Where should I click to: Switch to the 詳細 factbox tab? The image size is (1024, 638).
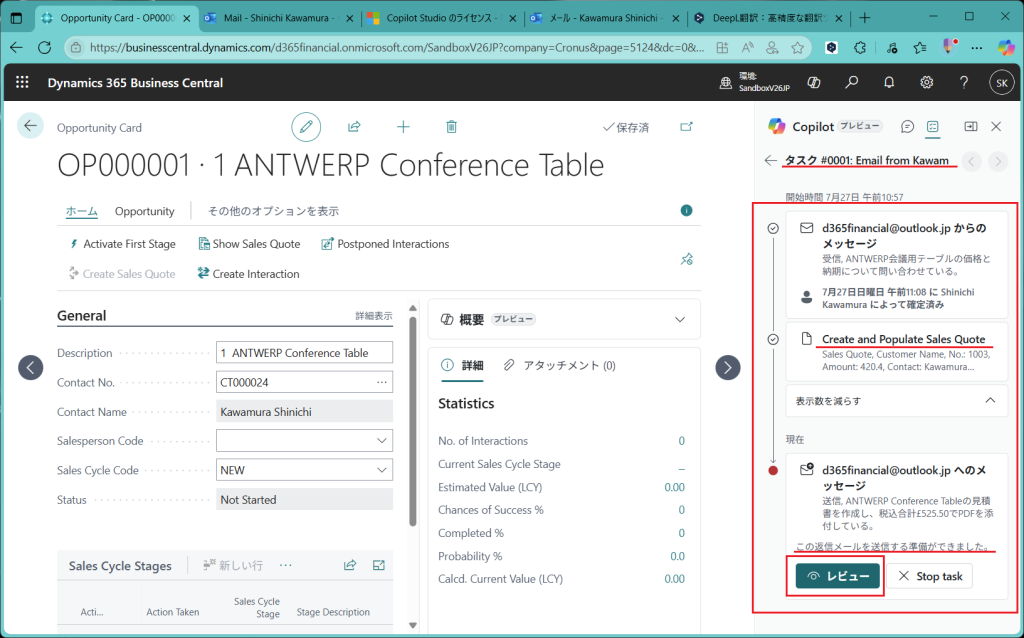click(463, 366)
